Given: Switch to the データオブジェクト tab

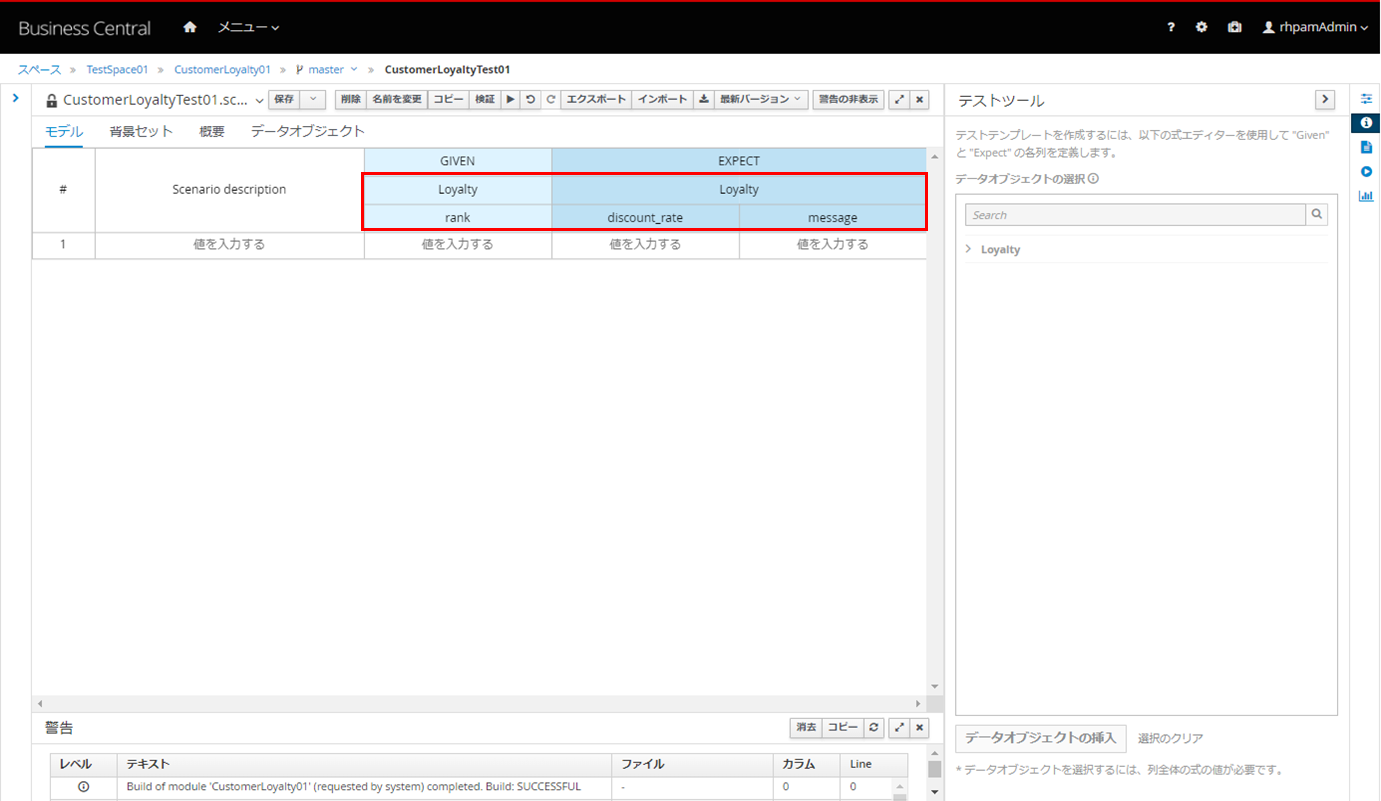Looking at the screenshot, I should (307, 131).
